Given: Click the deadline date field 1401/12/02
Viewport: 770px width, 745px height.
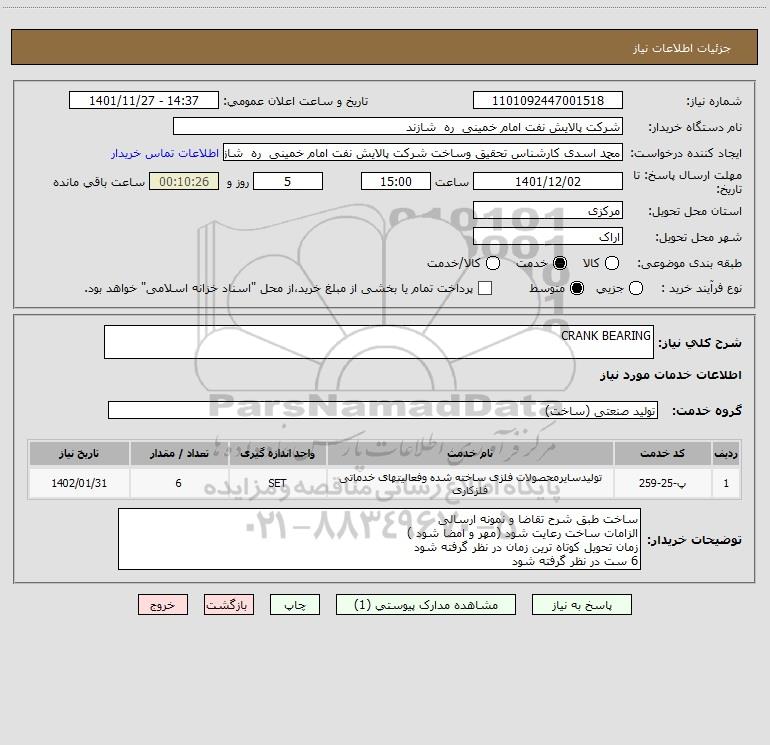Looking at the screenshot, I should click(548, 181).
